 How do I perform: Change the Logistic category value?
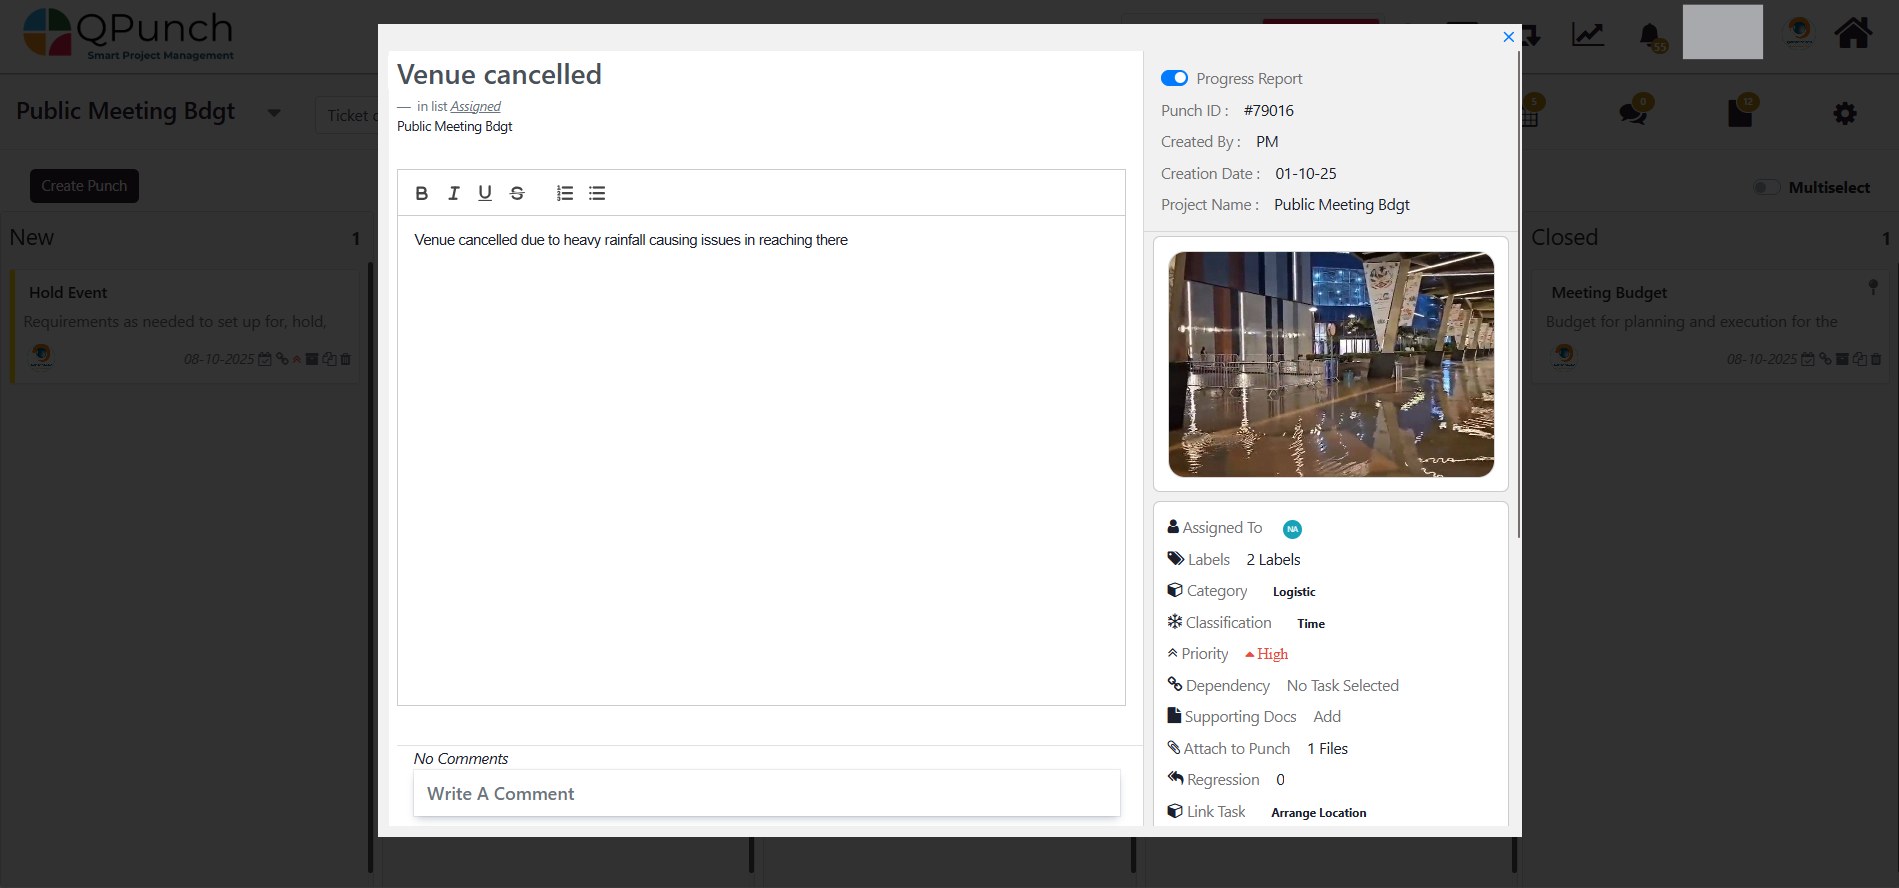click(1293, 592)
